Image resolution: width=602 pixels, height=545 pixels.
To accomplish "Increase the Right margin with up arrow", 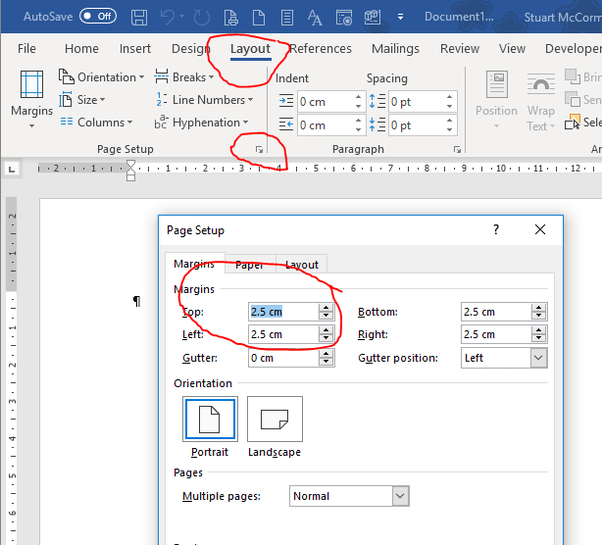I will pos(539,330).
